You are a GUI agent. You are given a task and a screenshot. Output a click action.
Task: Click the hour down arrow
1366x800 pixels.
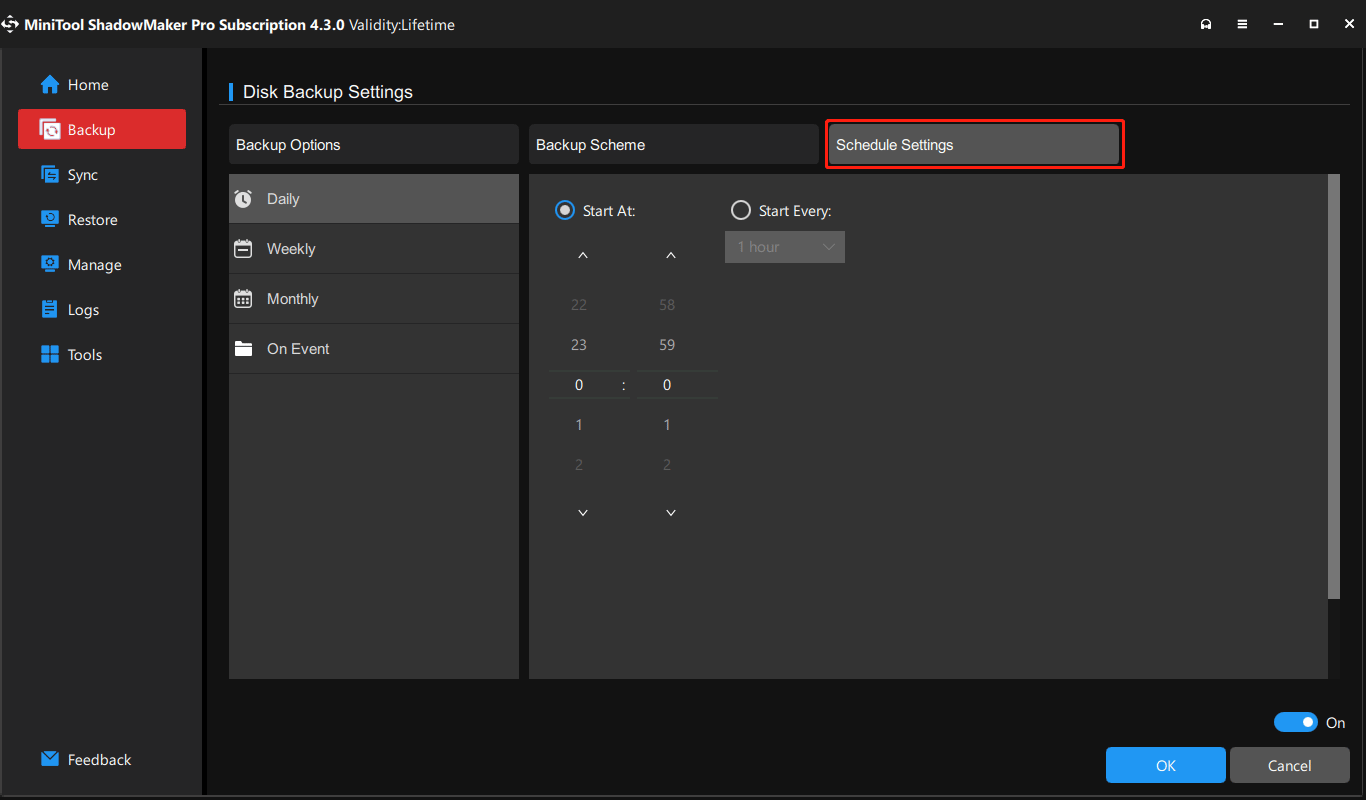click(x=583, y=513)
